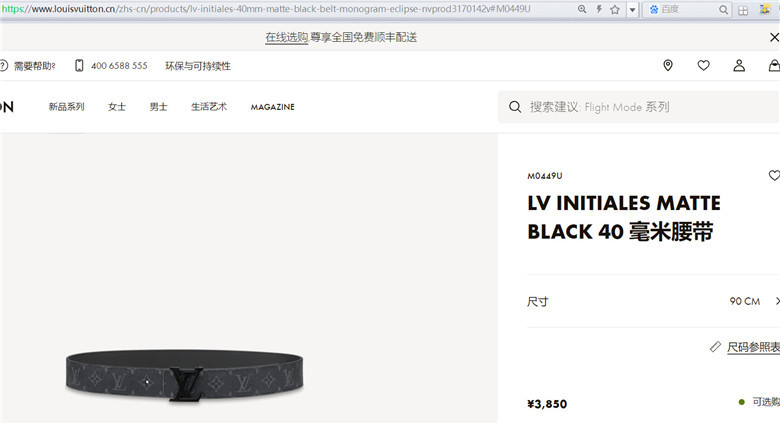Click the Flight Mode search field
This screenshot has height=424, width=780.
point(639,107)
